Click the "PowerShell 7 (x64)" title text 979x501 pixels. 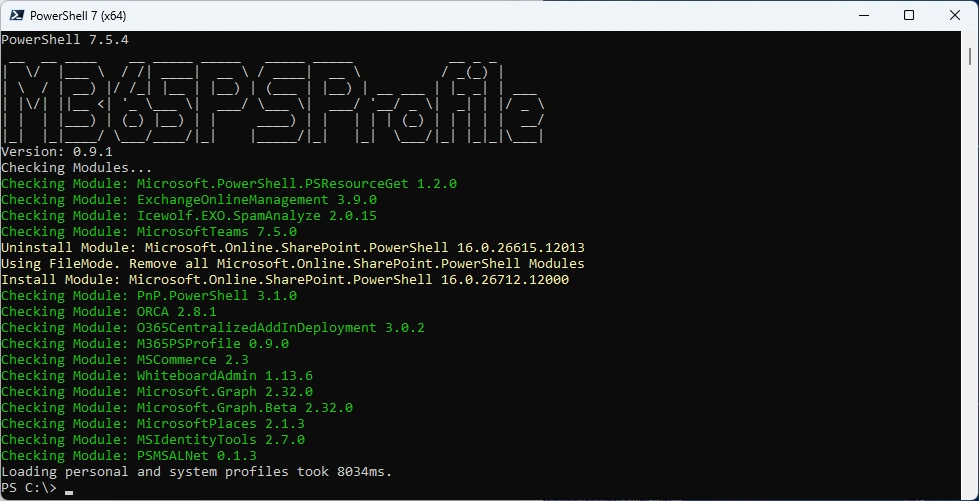pos(78,16)
